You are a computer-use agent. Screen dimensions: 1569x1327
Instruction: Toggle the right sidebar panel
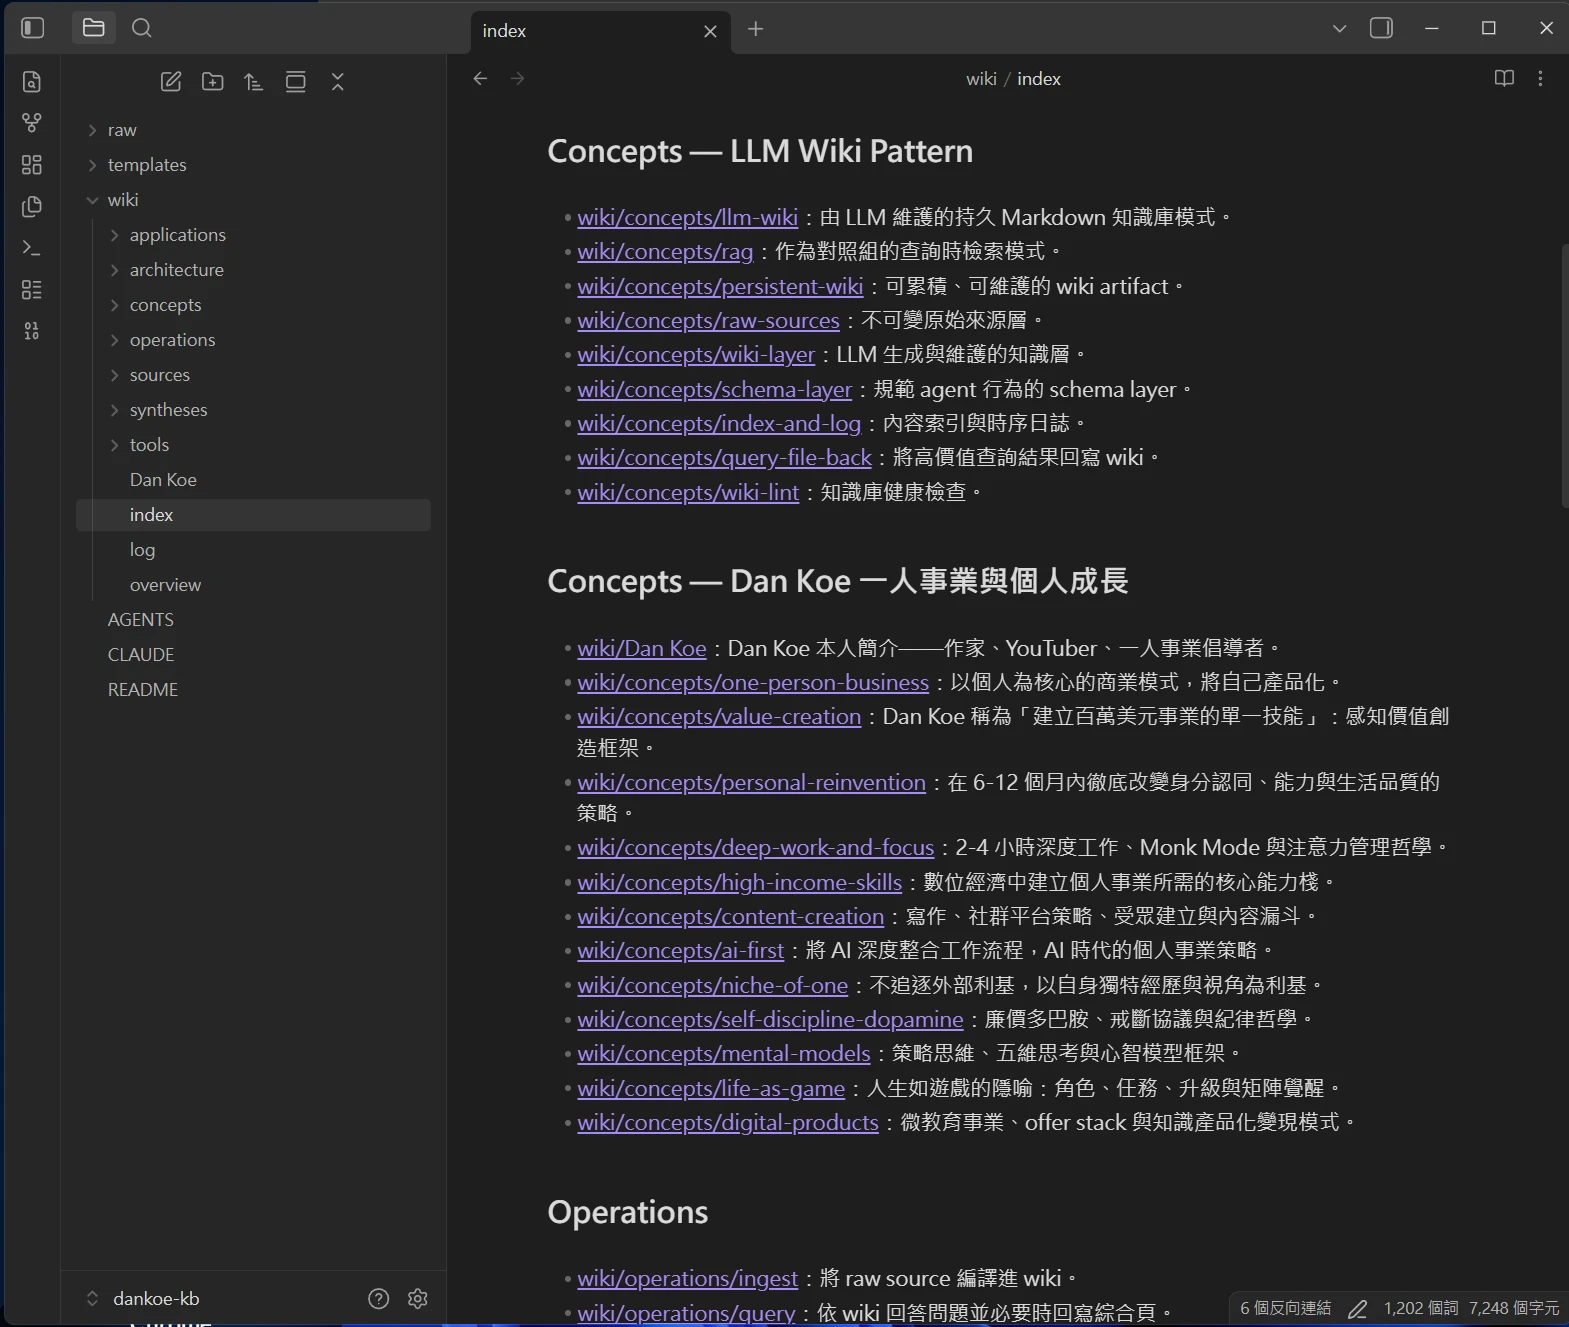pos(1381,28)
